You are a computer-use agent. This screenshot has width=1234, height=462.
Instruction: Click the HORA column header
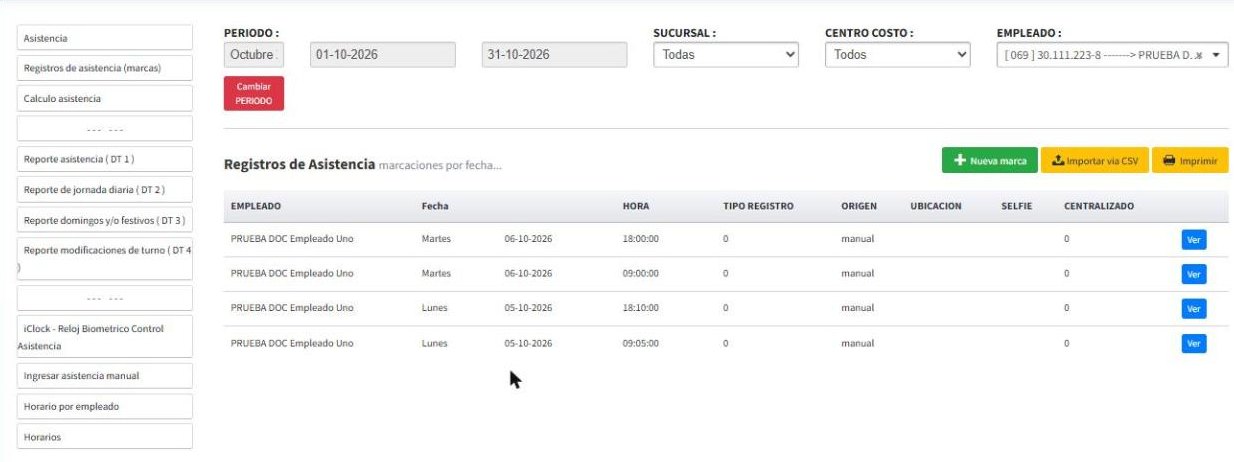point(636,206)
